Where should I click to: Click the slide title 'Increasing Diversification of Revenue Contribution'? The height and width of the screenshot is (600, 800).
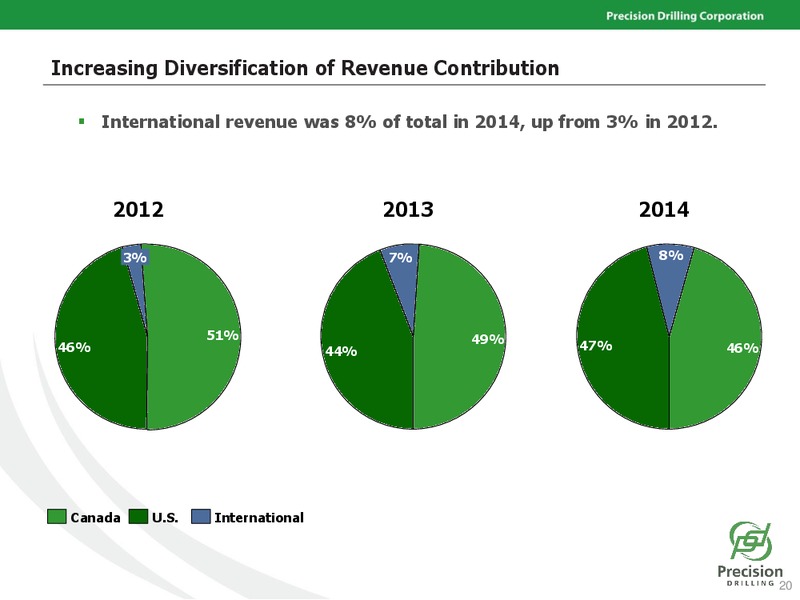[305, 68]
